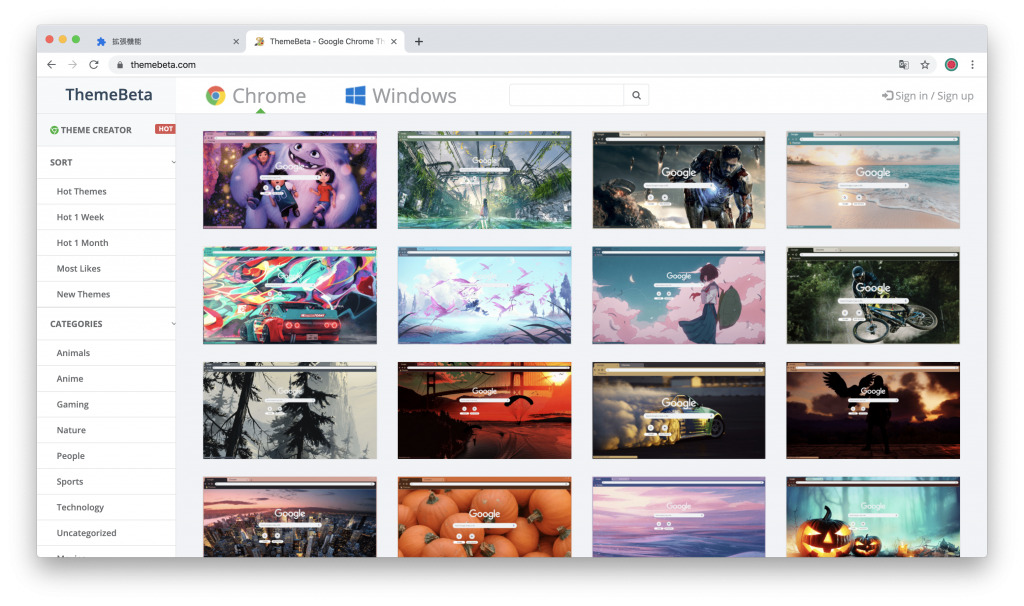
Task: Switch to the Chrome themes section
Action: pos(256,95)
